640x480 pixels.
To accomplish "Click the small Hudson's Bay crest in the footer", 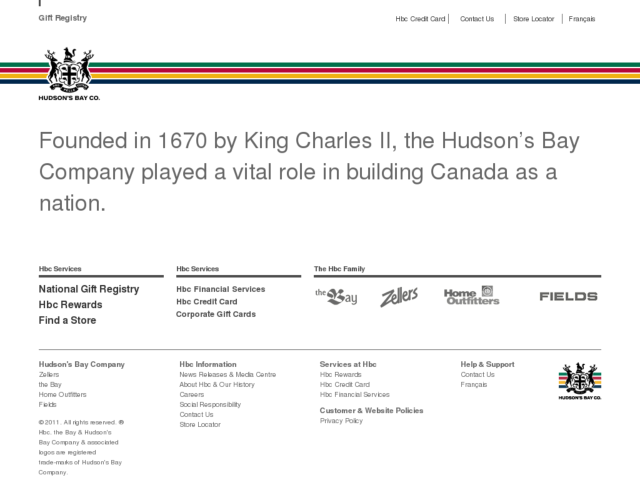I will tap(580, 381).
